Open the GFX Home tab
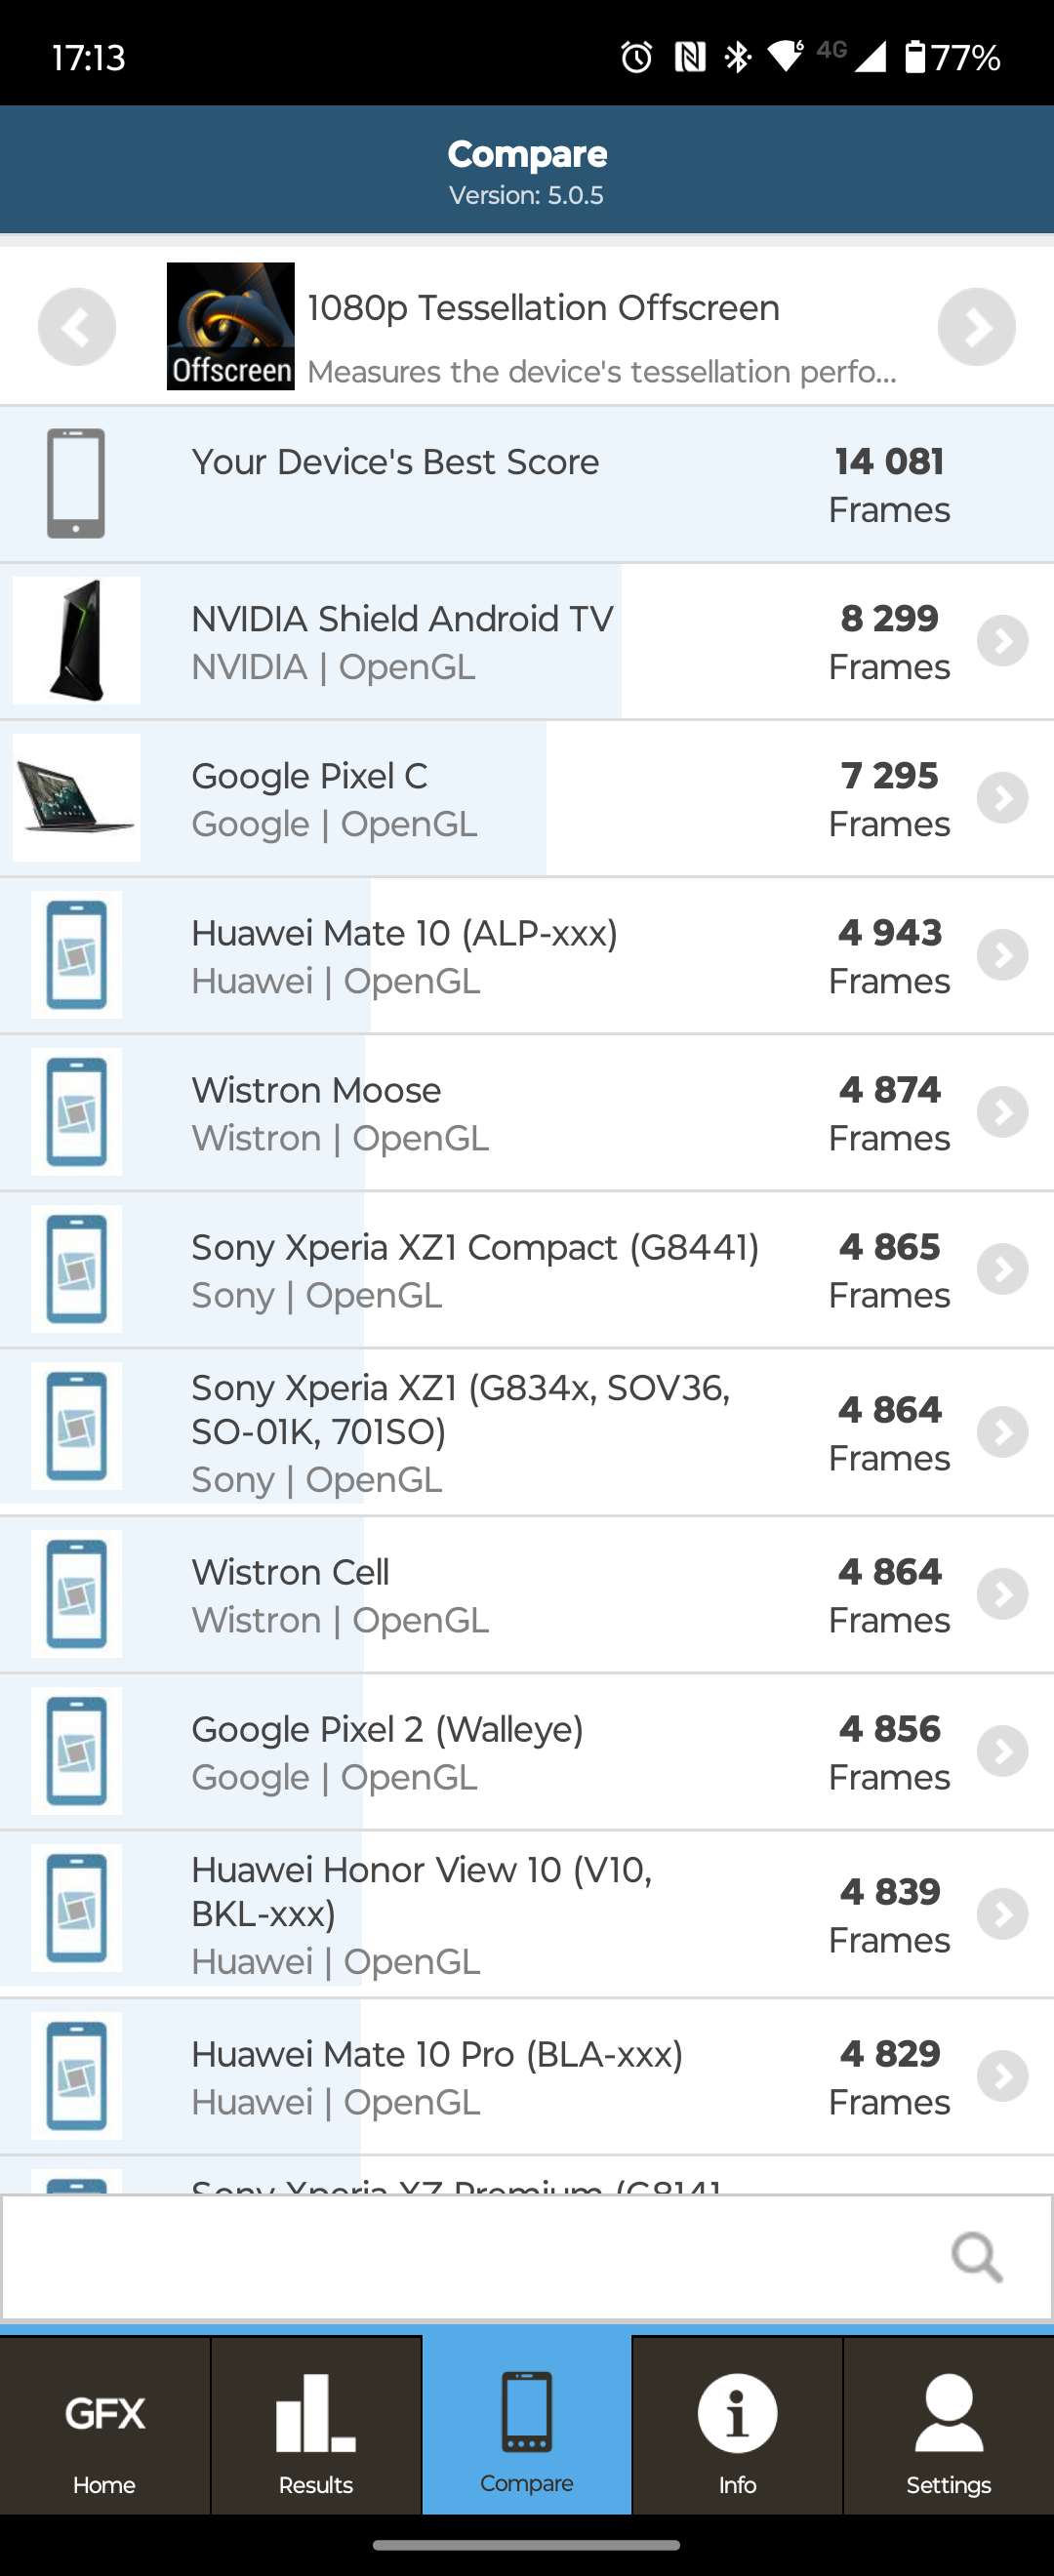1054x2576 pixels. [105, 2432]
